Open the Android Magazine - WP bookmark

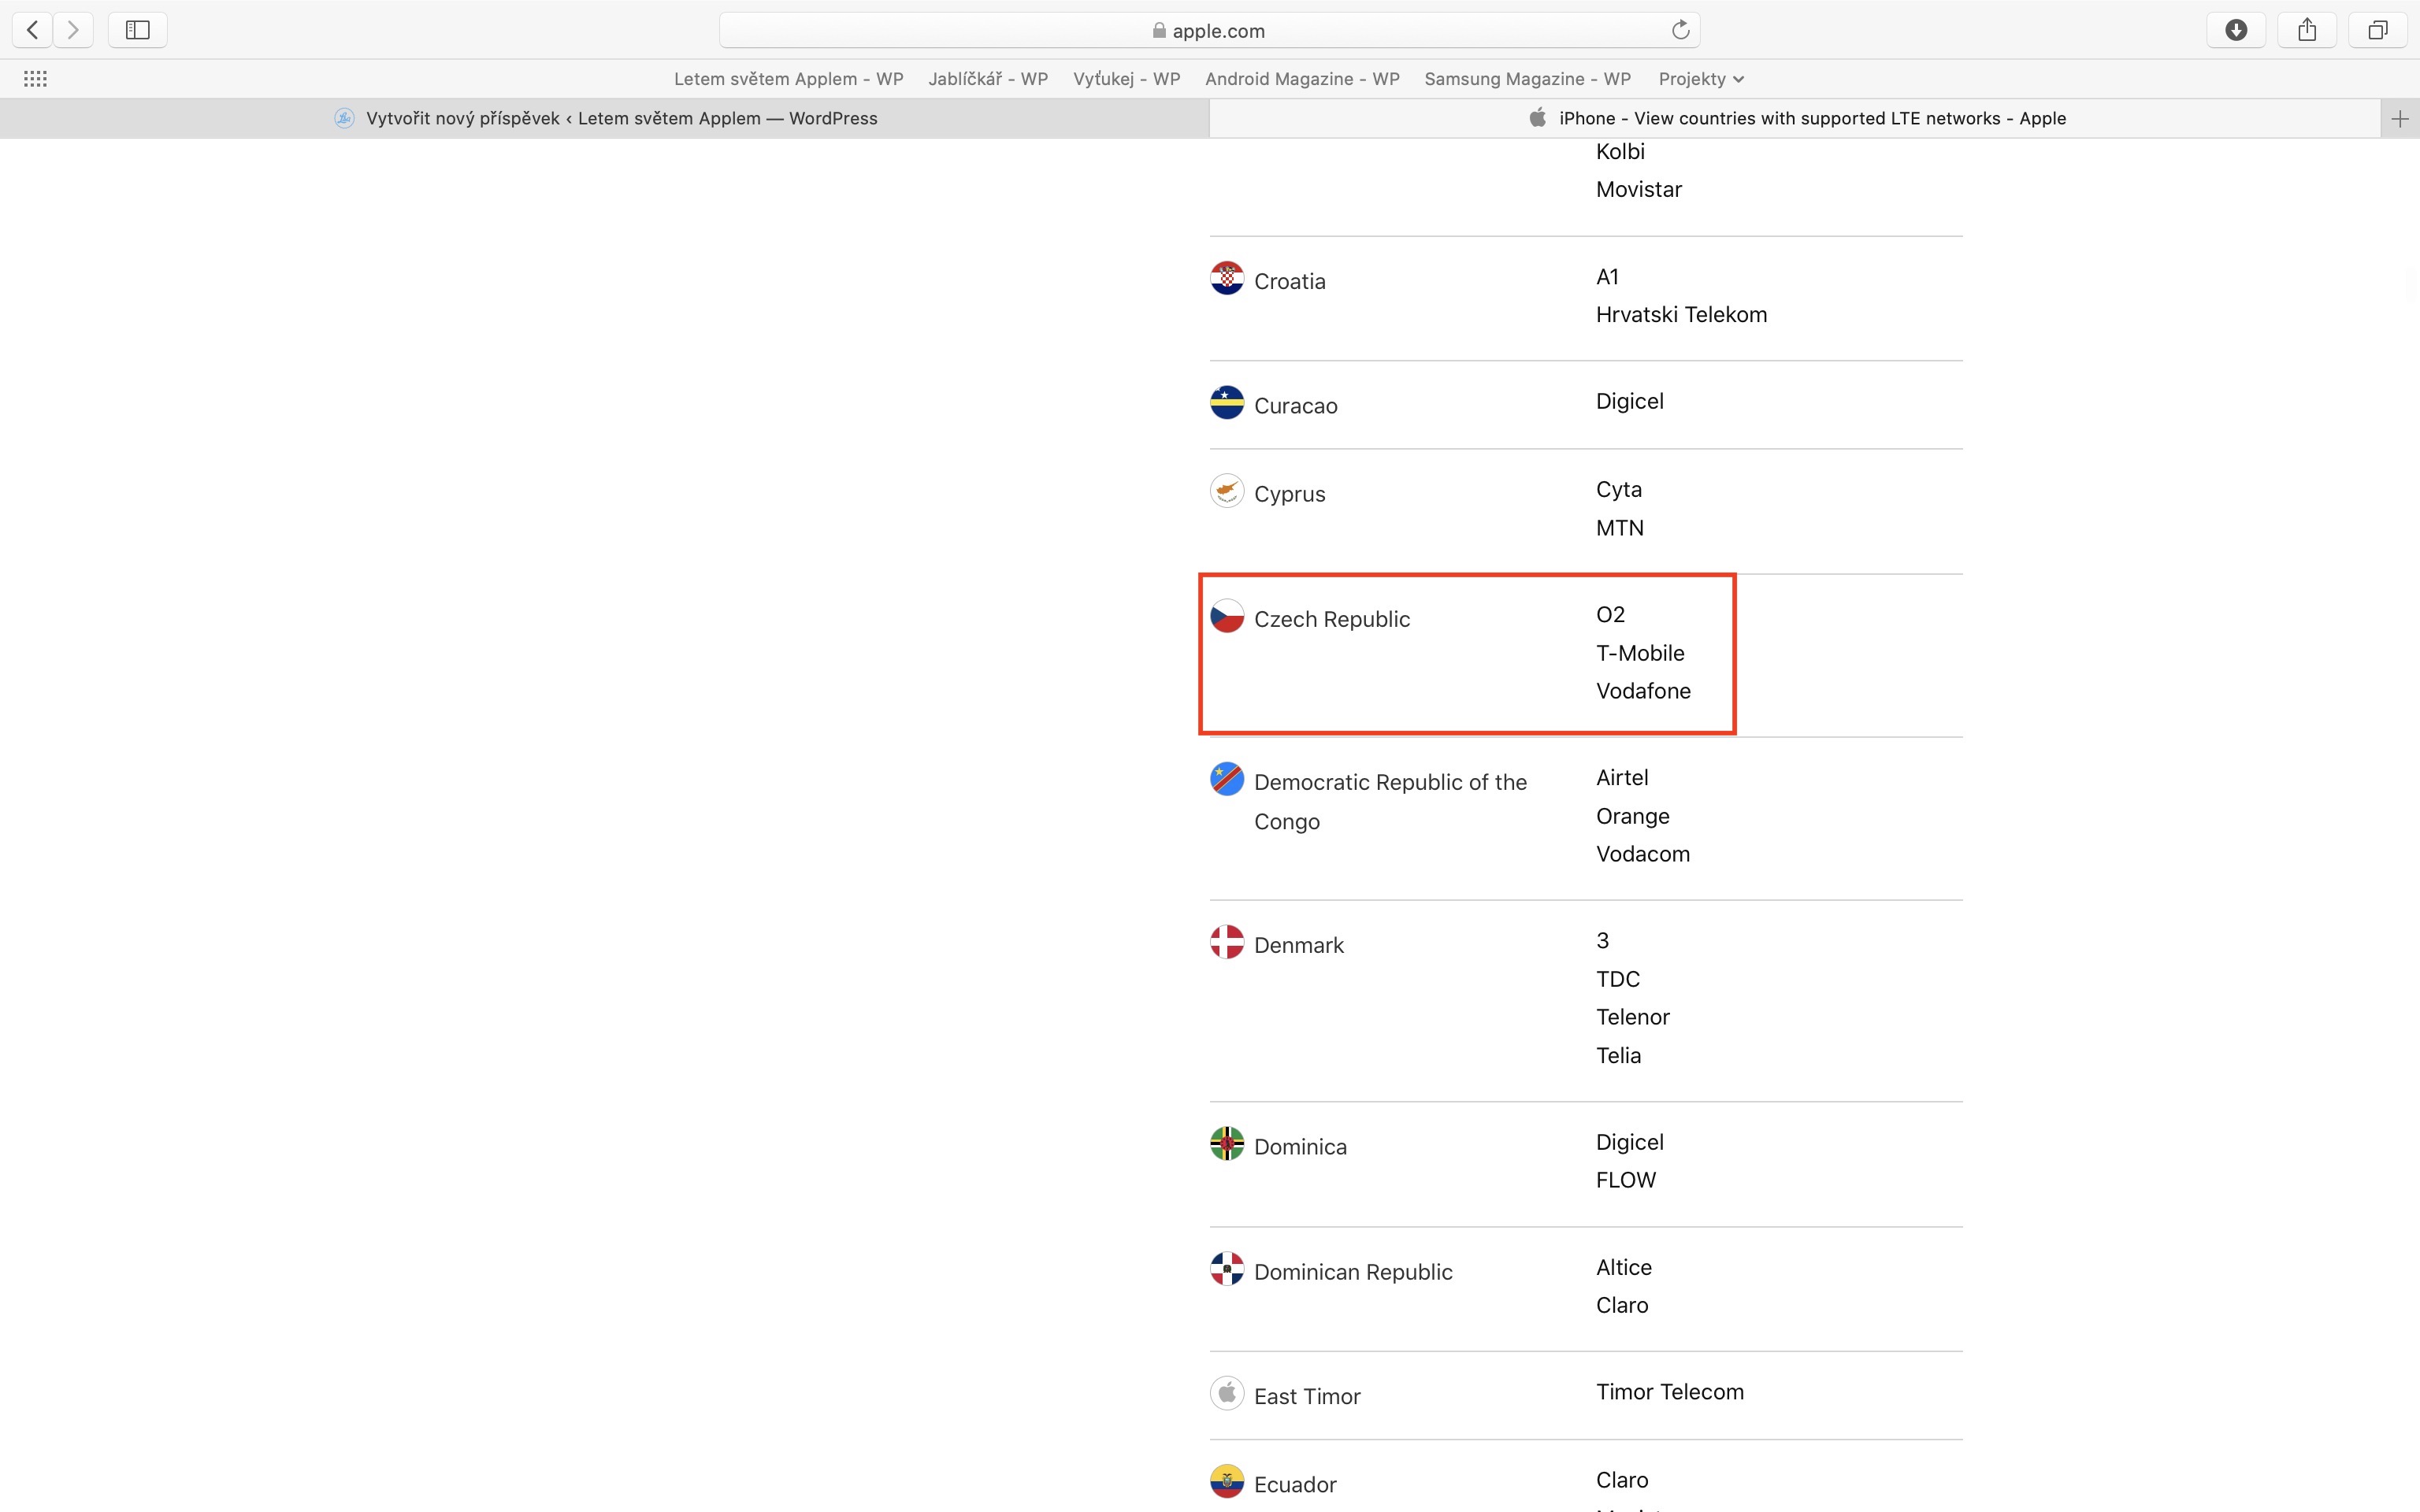(x=1302, y=79)
